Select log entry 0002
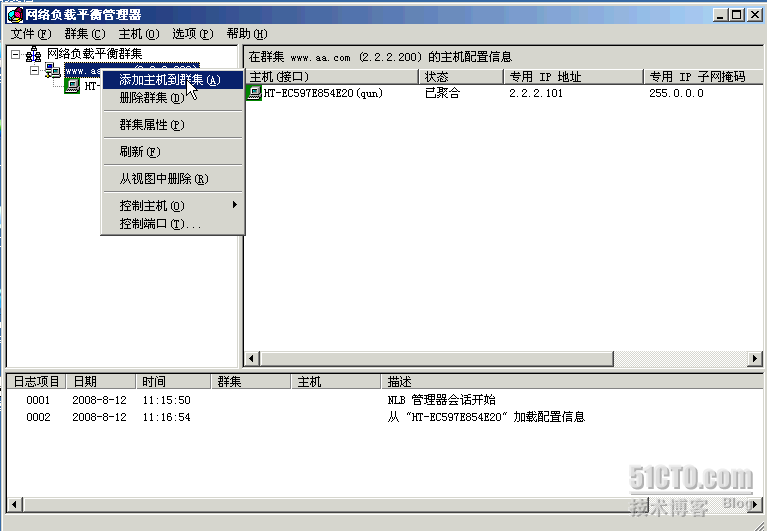 click(x=384, y=417)
